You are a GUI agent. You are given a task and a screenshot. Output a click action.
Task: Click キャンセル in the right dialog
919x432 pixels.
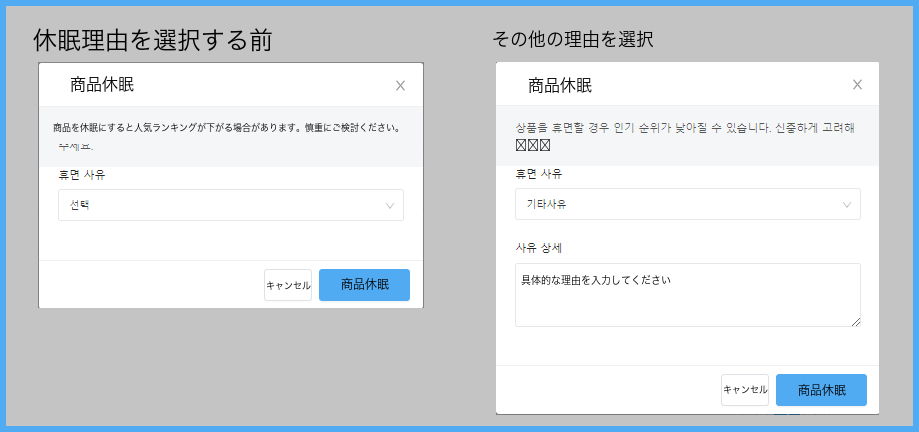point(745,390)
